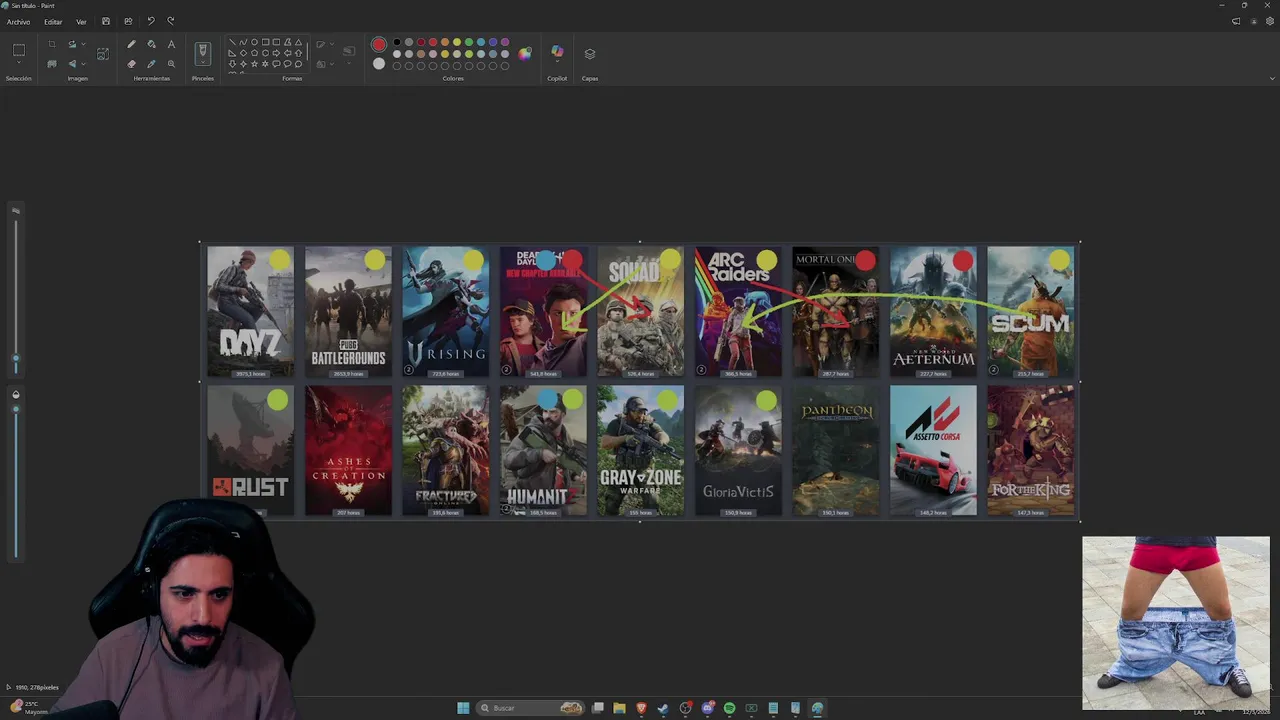The image size is (1280, 720).
Task: Click the zoom slider handle at left
Action: (x=15, y=357)
